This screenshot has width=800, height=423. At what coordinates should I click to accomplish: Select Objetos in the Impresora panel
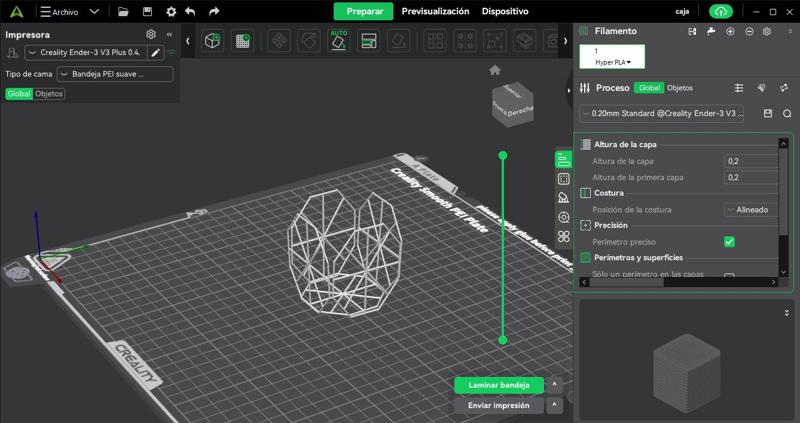49,94
